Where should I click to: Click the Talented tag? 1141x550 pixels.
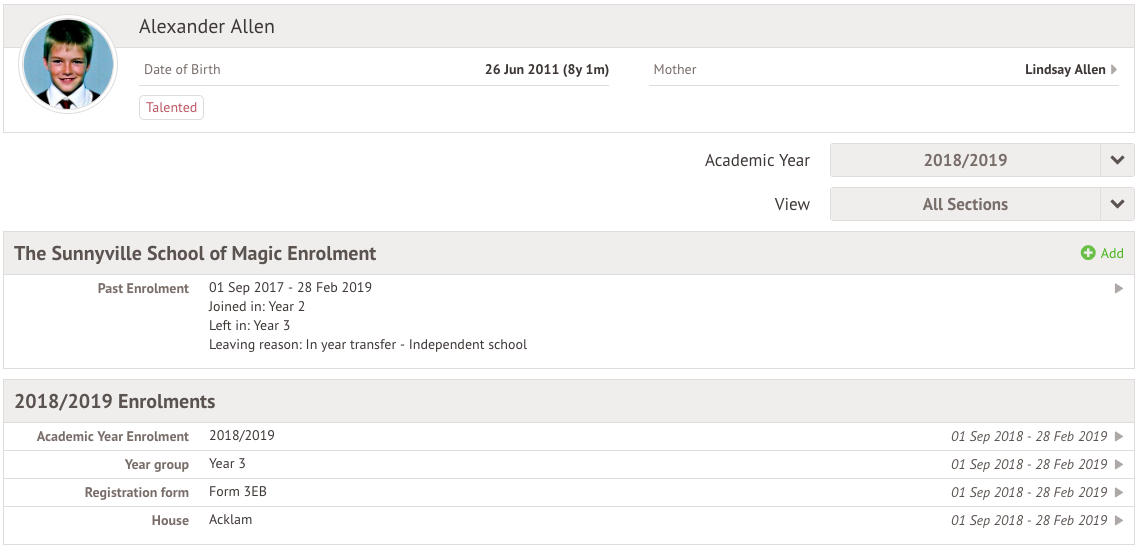tap(171, 108)
